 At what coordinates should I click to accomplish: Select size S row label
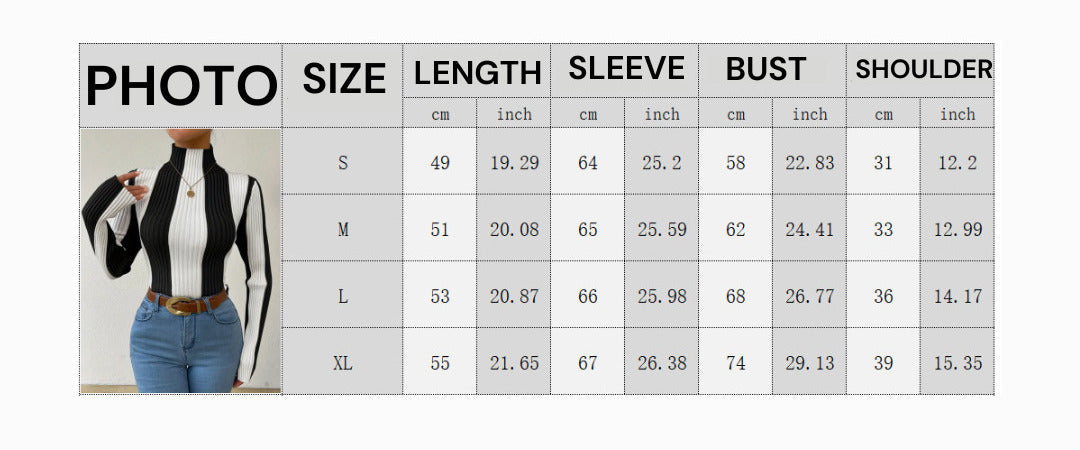coord(343,163)
